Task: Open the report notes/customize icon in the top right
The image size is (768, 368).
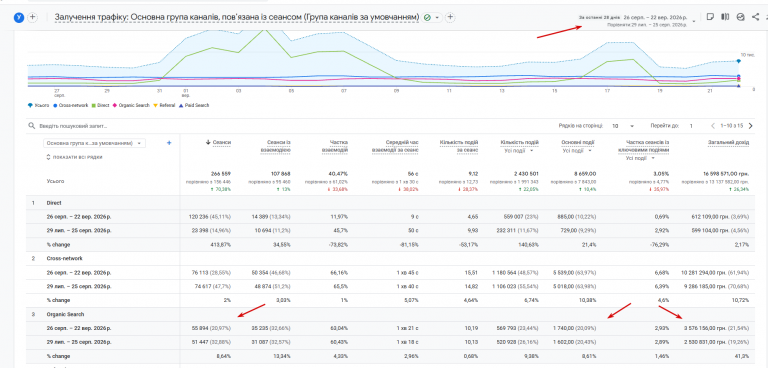Action: pos(710,17)
